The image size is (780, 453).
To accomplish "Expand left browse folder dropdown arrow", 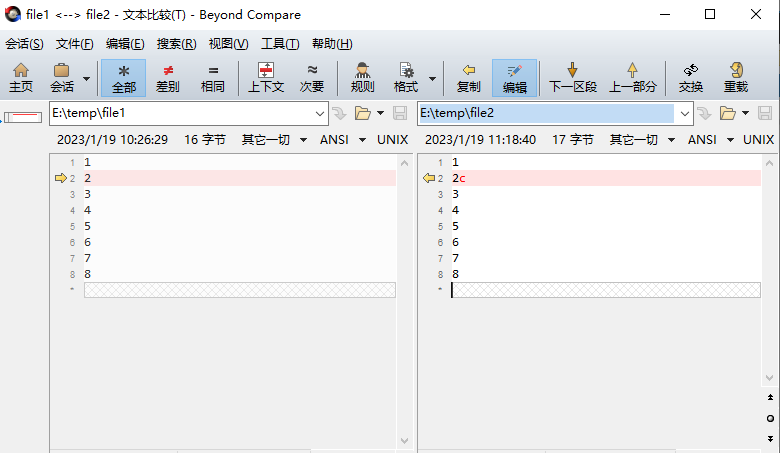I will (381, 113).
